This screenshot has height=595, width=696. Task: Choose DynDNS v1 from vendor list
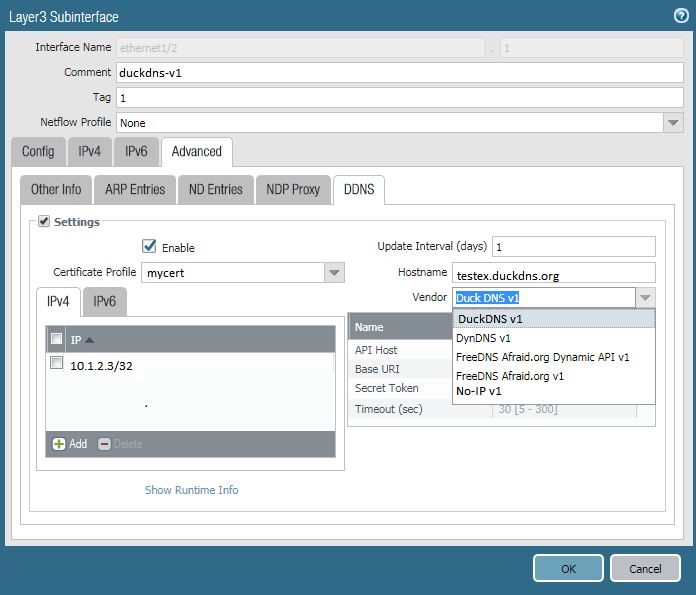point(483,338)
